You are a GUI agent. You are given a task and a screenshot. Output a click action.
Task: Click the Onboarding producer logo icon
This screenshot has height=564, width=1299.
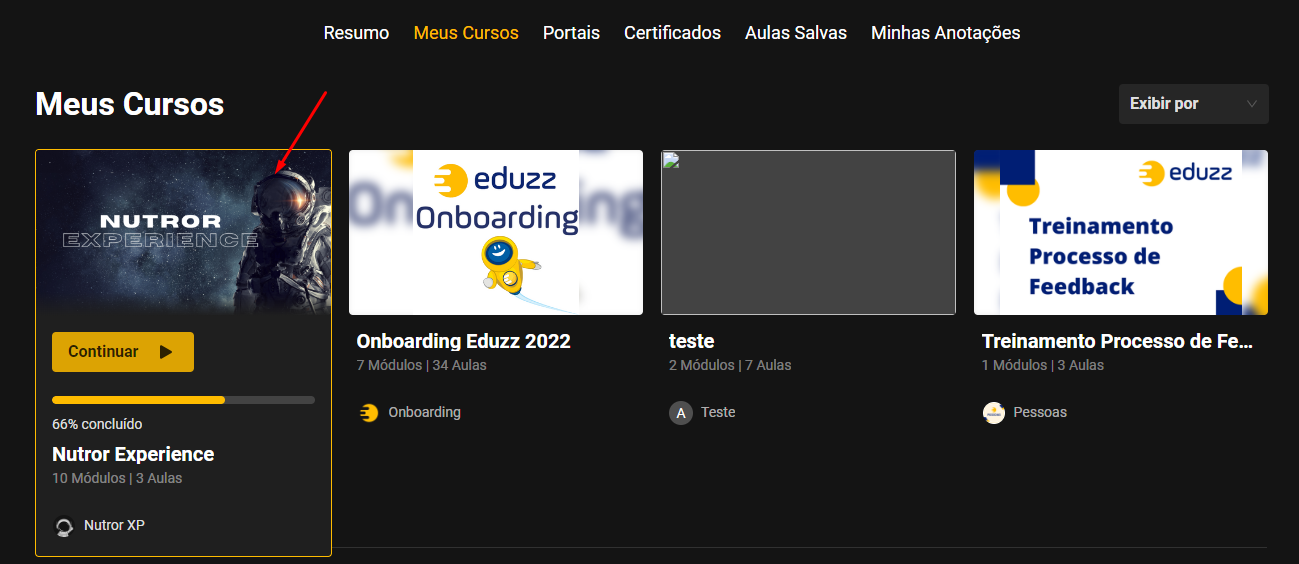click(x=369, y=412)
